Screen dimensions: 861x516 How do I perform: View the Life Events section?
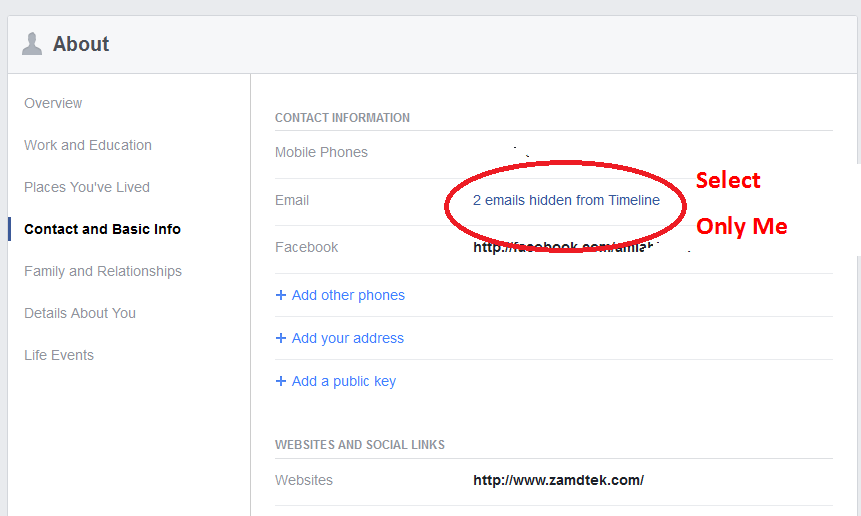tap(59, 355)
